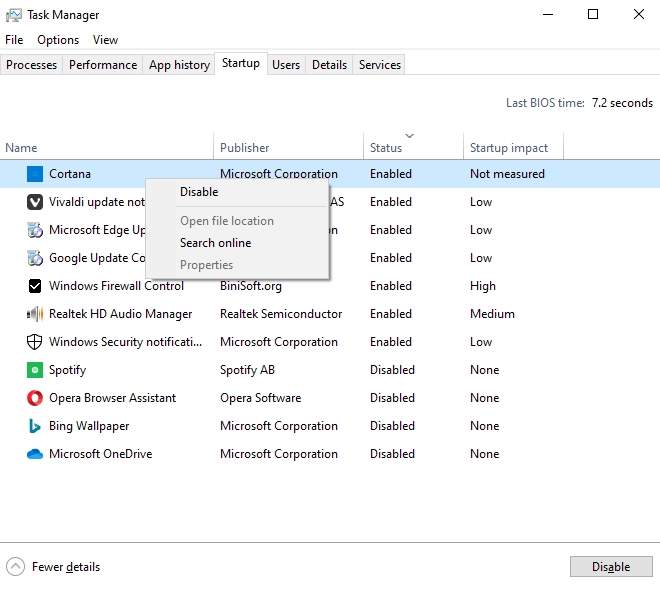This screenshot has height=590, width=660.
Task: Open the View menu
Action: pos(105,40)
